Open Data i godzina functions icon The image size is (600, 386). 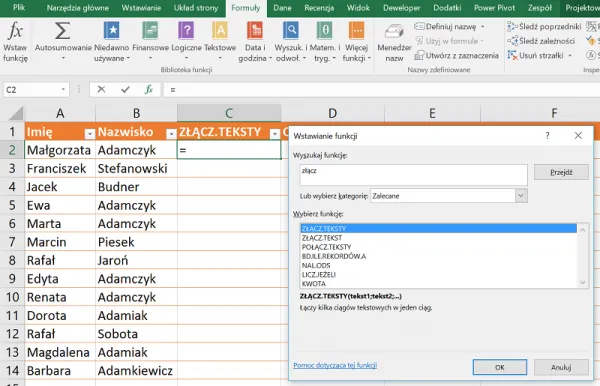(x=255, y=31)
